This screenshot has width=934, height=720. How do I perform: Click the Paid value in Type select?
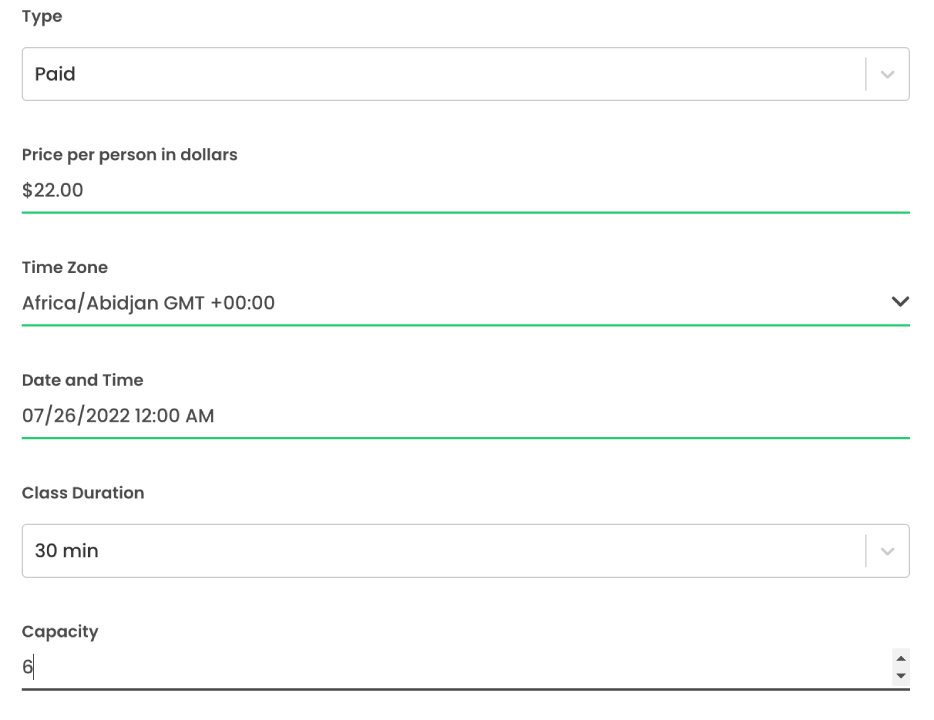(x=55, y=74)
